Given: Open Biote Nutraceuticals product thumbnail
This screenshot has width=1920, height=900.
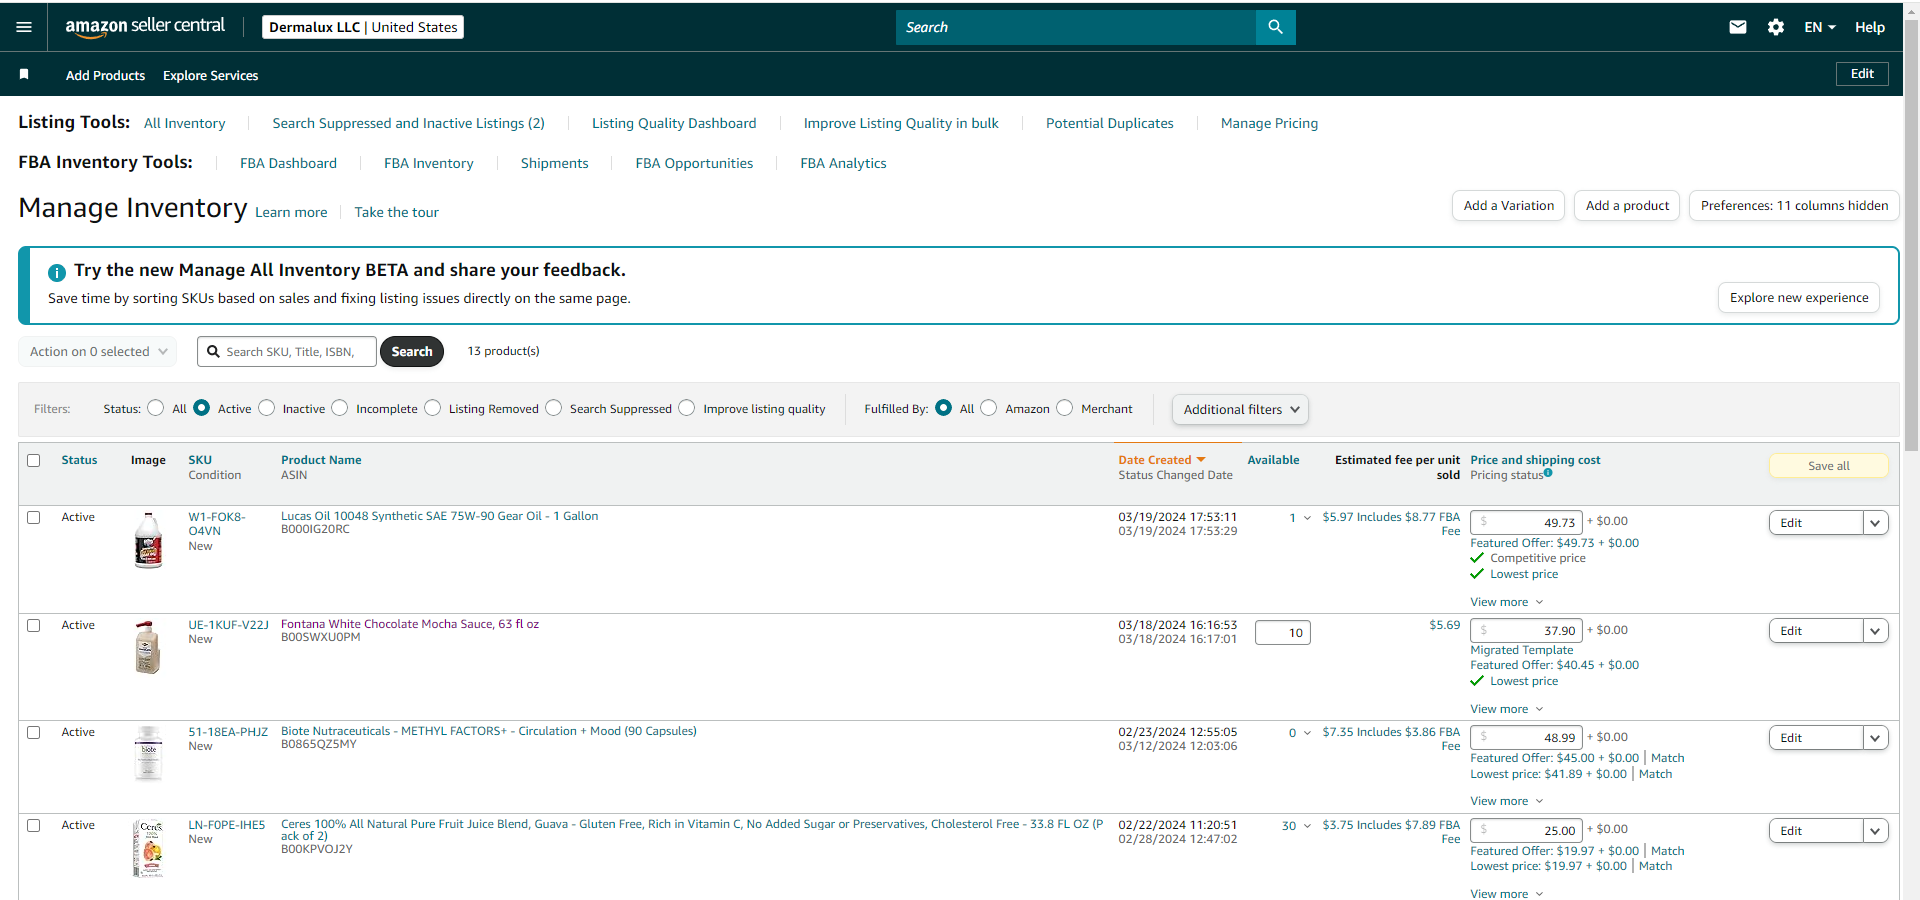Looking at the screenshot, I should (x=148, y=753).
